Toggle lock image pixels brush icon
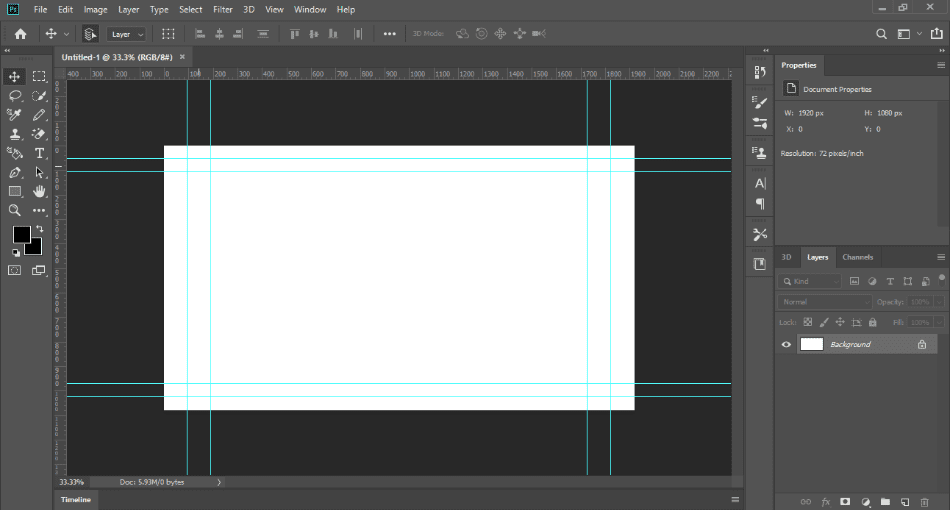This screenshot has height=510, width=950. pyautogui.click(x=824, y=322)
